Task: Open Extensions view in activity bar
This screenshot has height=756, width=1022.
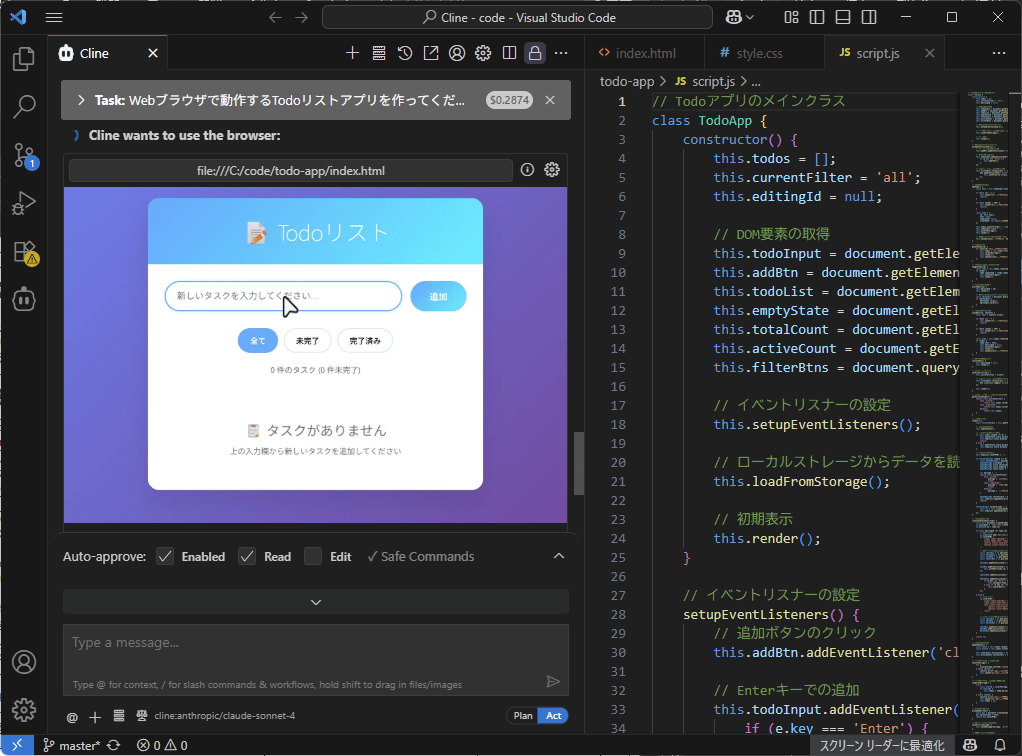Action: 24,252
